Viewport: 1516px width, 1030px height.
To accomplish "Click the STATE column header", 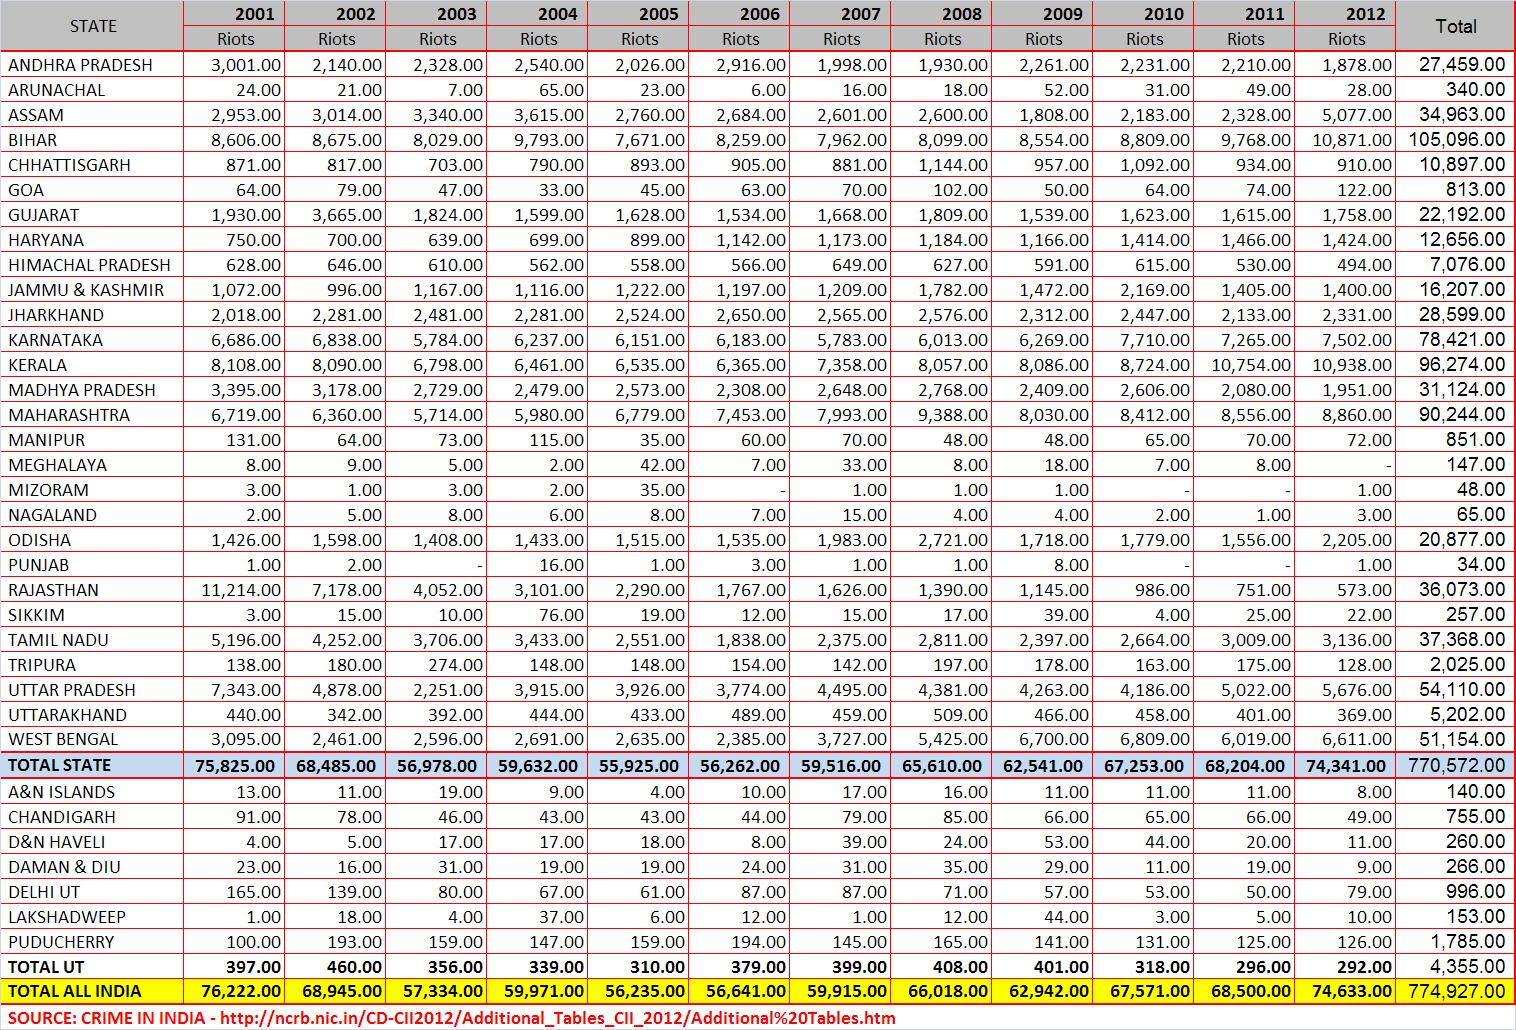I will [92, 26].
